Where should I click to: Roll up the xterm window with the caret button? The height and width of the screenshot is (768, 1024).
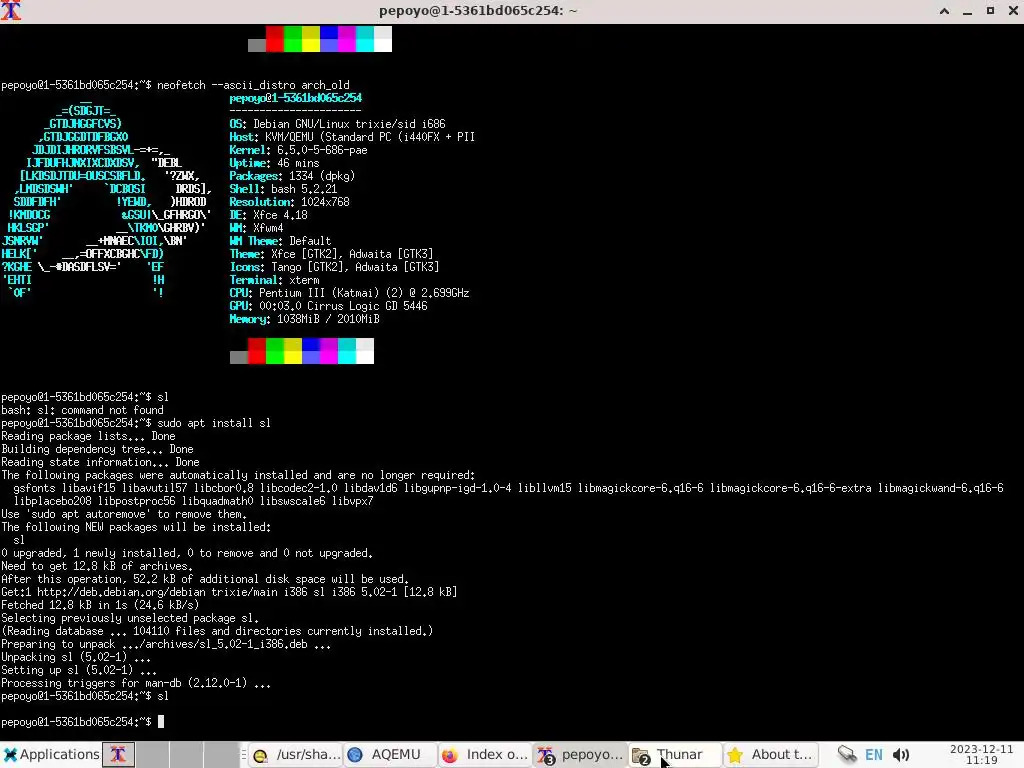coord(944,10)
